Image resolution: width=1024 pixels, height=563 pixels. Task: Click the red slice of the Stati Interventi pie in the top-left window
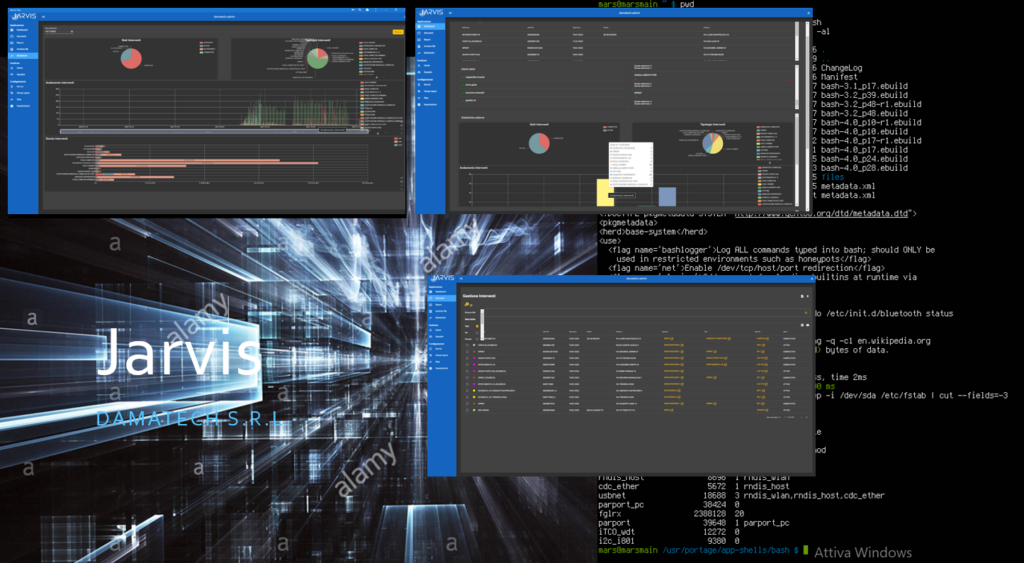(x=135, y=60)
